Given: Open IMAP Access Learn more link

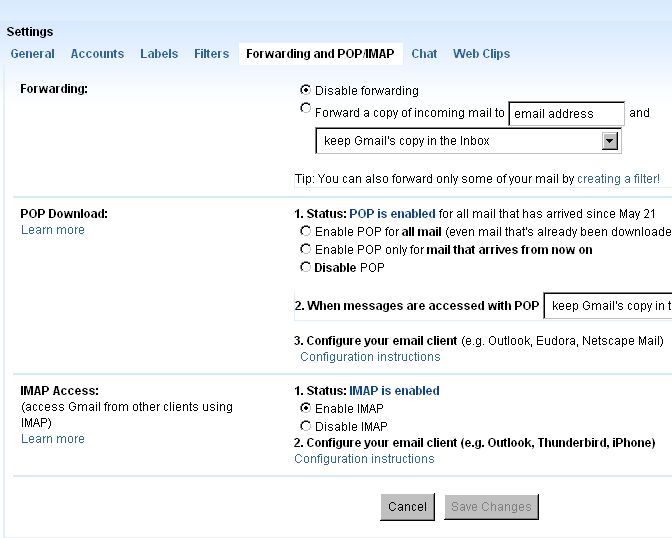Looking at the screenshot, I should [x=53, y=439].
